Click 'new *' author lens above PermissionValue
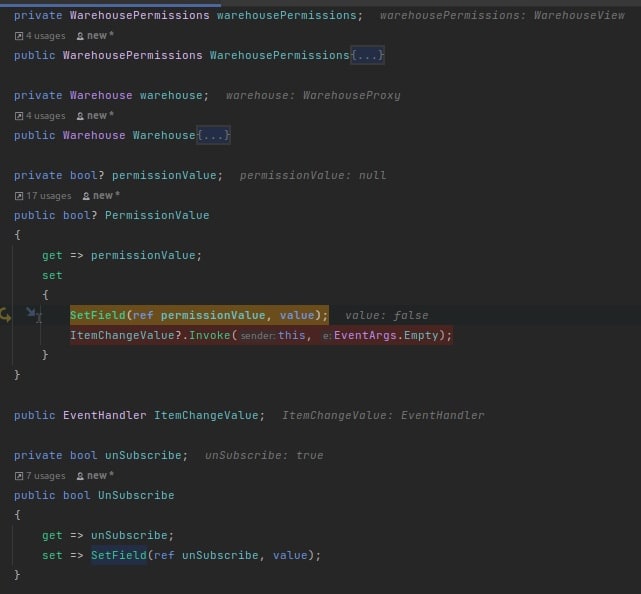The height and width of the screenshot is (594, 641). 101,196
